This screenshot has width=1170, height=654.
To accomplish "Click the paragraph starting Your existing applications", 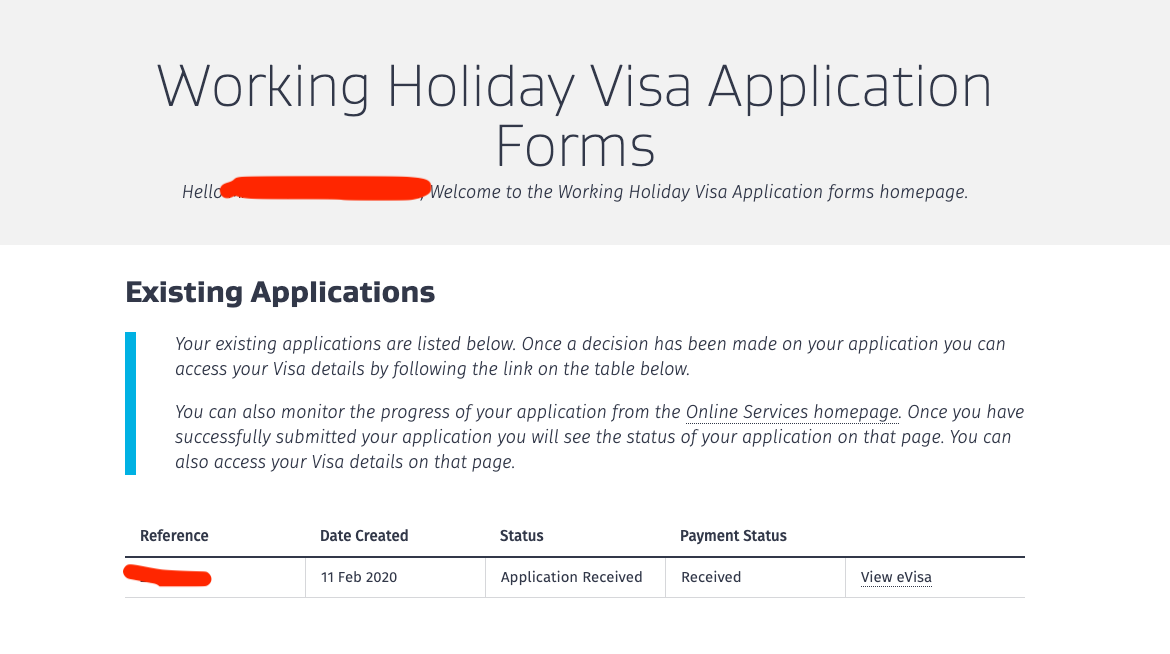I will pos(590,356).
